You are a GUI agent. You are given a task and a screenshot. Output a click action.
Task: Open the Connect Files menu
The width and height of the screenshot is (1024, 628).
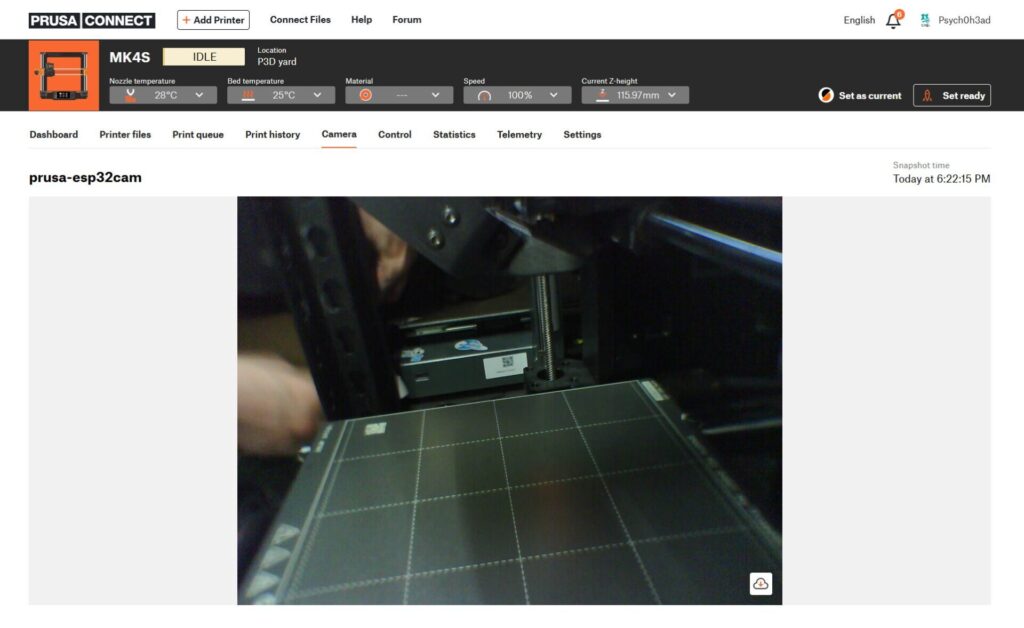point(300,20)
